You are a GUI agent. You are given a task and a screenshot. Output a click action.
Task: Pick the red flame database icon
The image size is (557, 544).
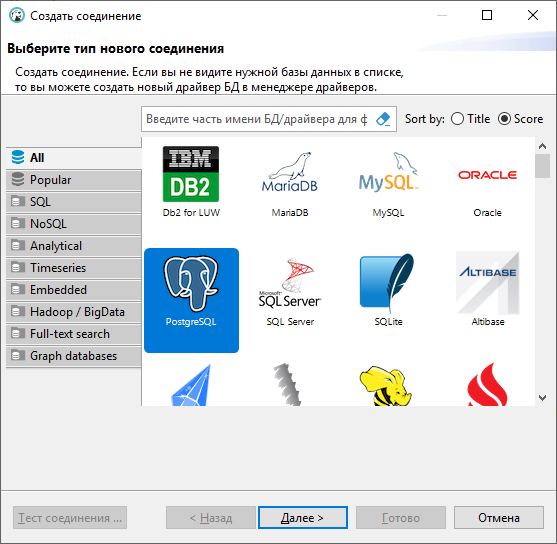487,384
